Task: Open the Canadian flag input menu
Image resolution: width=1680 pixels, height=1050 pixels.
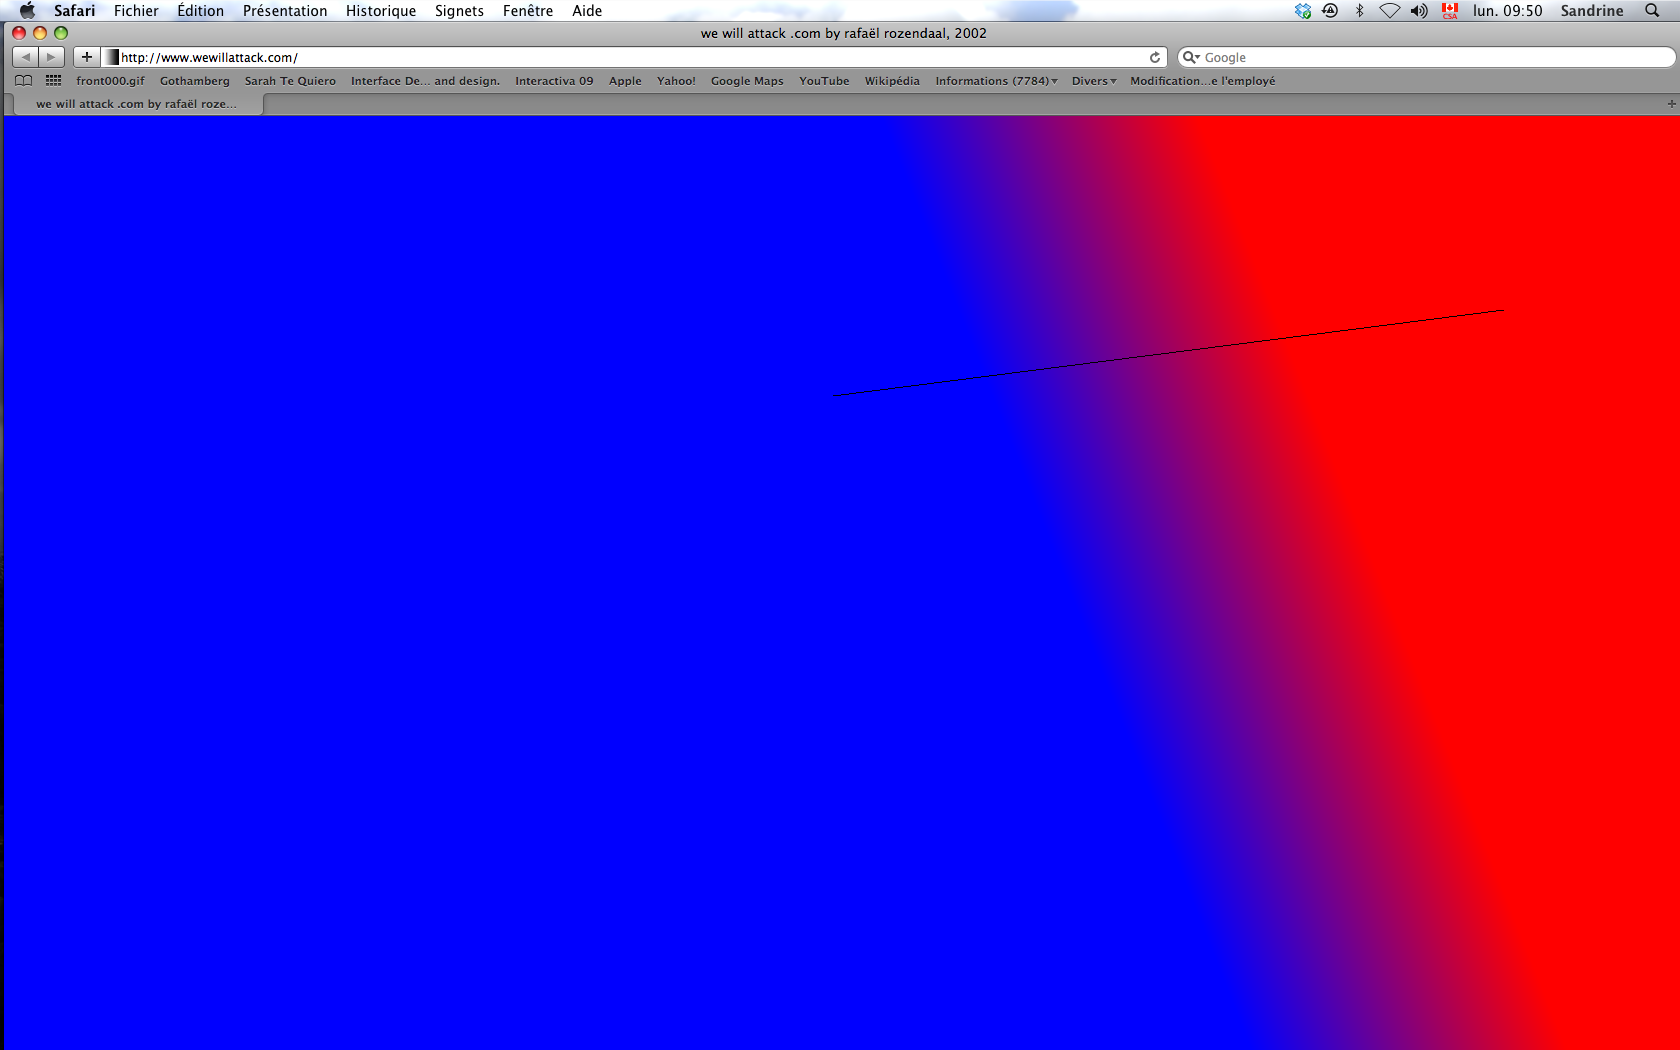Action: click(x=1450, y=11)
